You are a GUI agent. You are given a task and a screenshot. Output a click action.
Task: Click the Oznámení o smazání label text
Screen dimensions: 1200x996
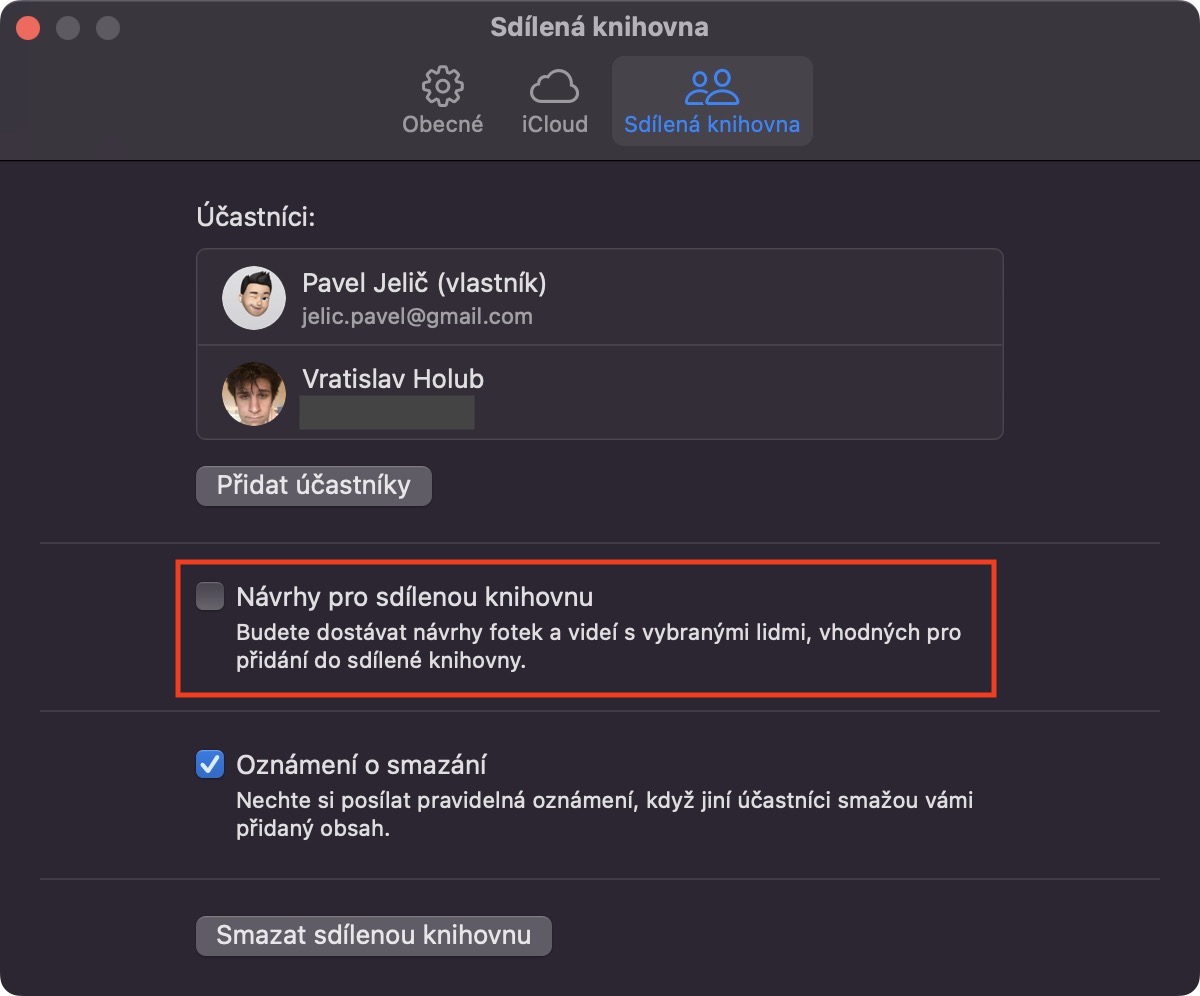click(x=361, y=766)
